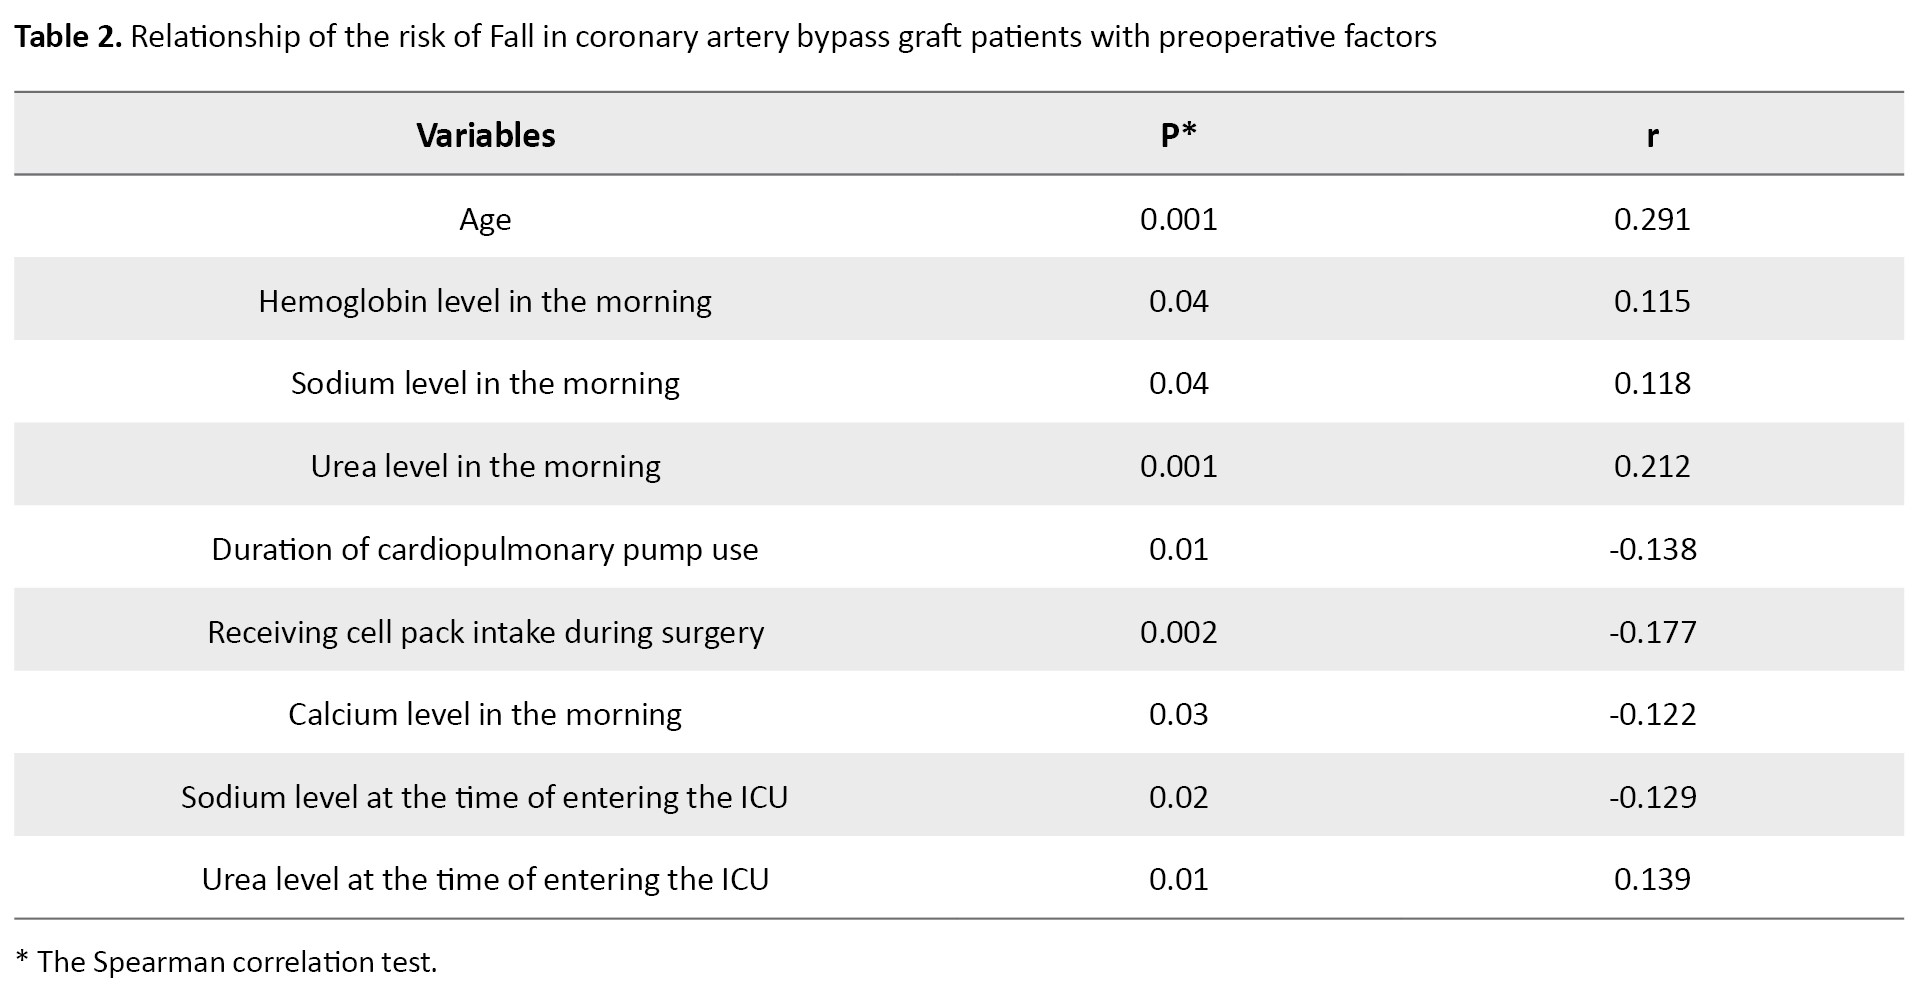Select Duration of cardiopulmonary pump use label
Viewport: 1920px width, 992px height.
point(485,549)
